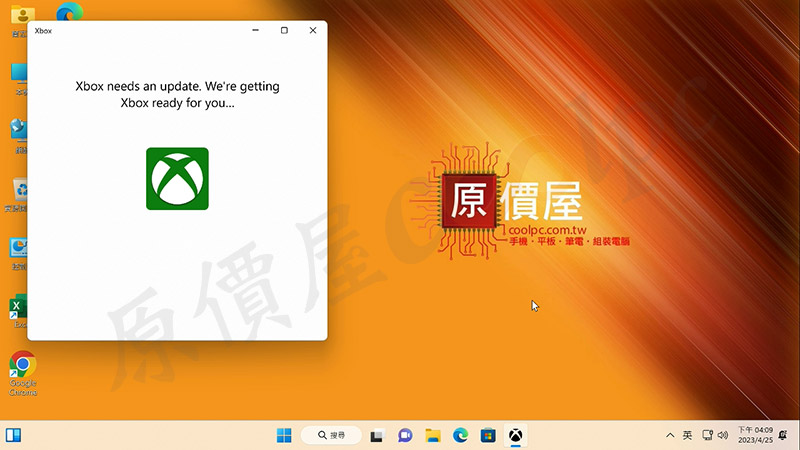Open the notification bell in the tray

pyautogui.click(x=783, y=435)
